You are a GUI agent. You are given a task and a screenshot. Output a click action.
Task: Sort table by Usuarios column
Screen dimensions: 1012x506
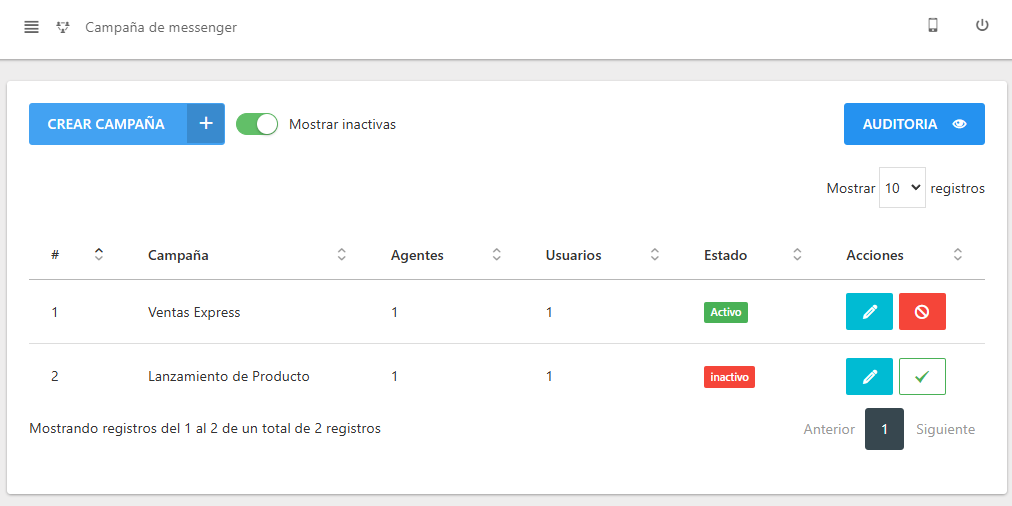pyautogui.click(x=654, y=255)
